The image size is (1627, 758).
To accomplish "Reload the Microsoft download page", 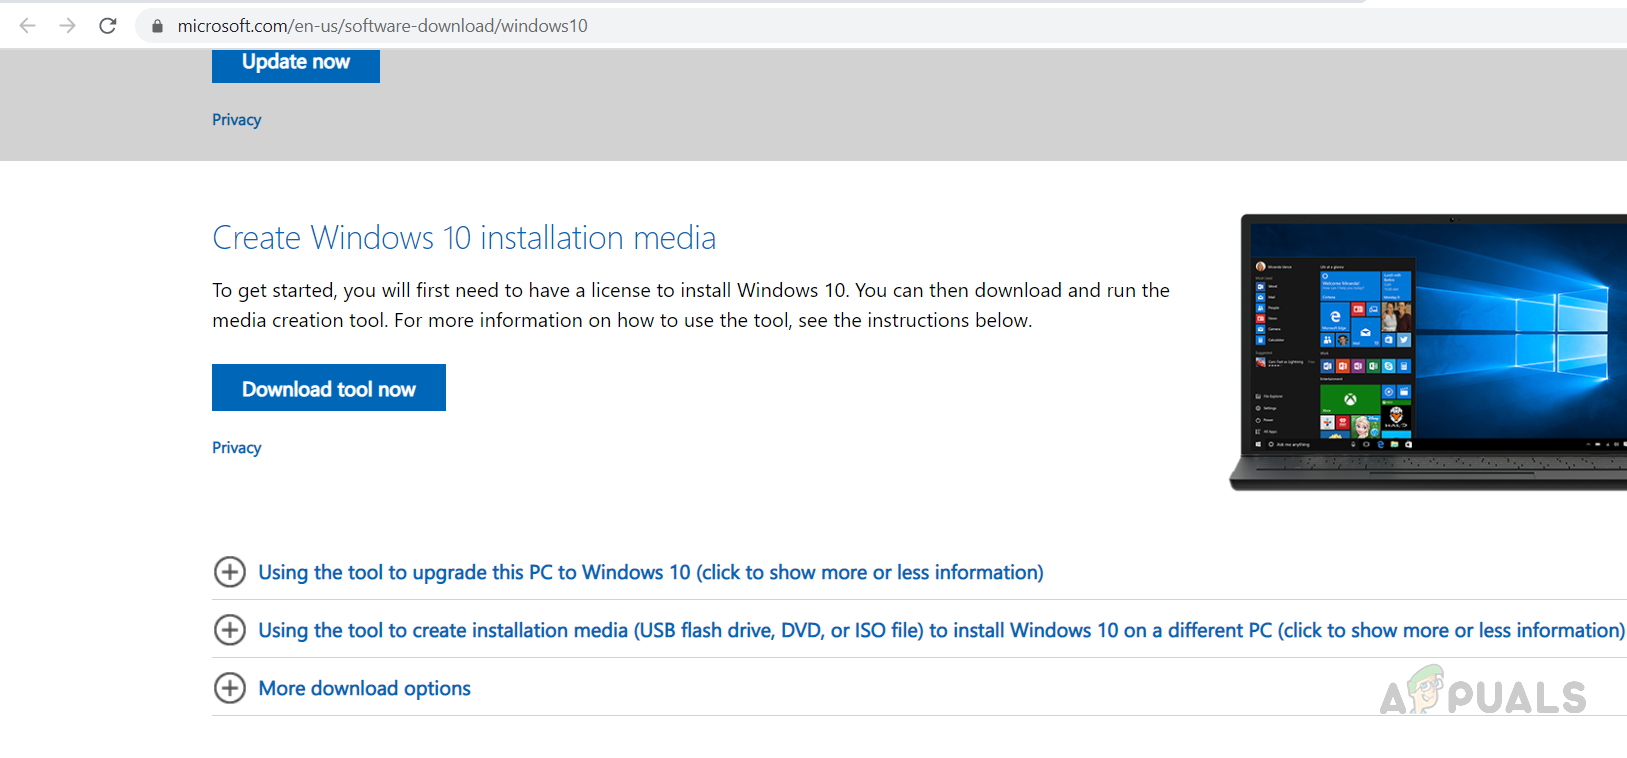I will [x=108, y=26].
